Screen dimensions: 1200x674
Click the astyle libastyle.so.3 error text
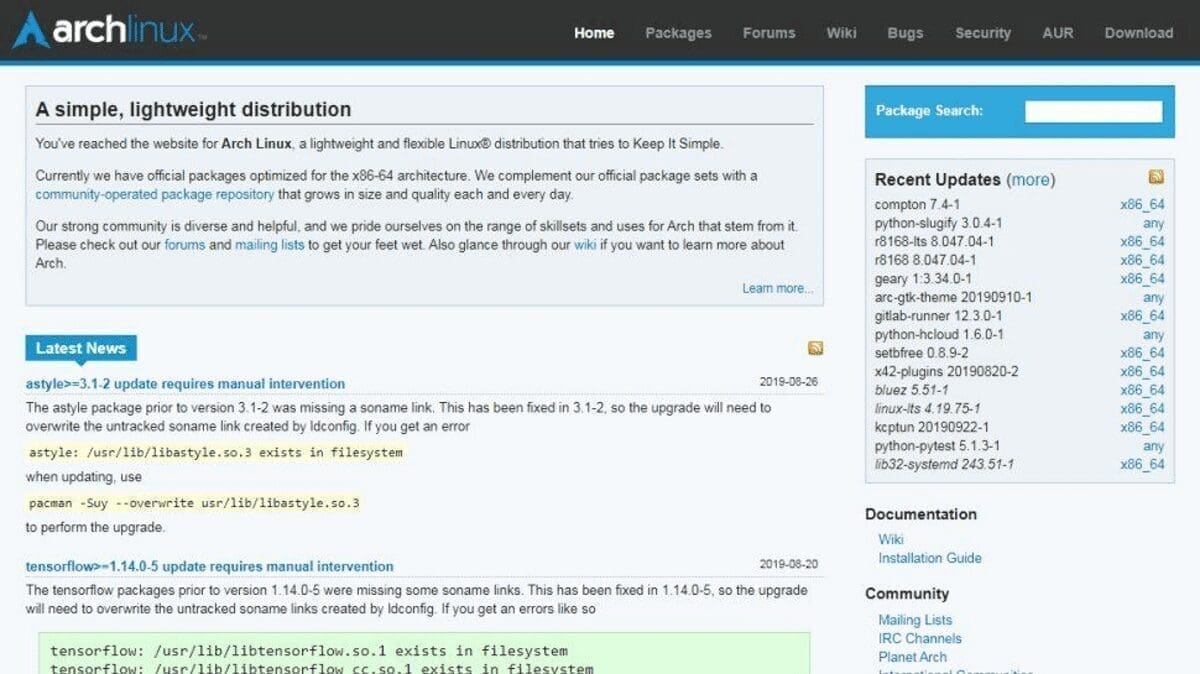[216, 452]
